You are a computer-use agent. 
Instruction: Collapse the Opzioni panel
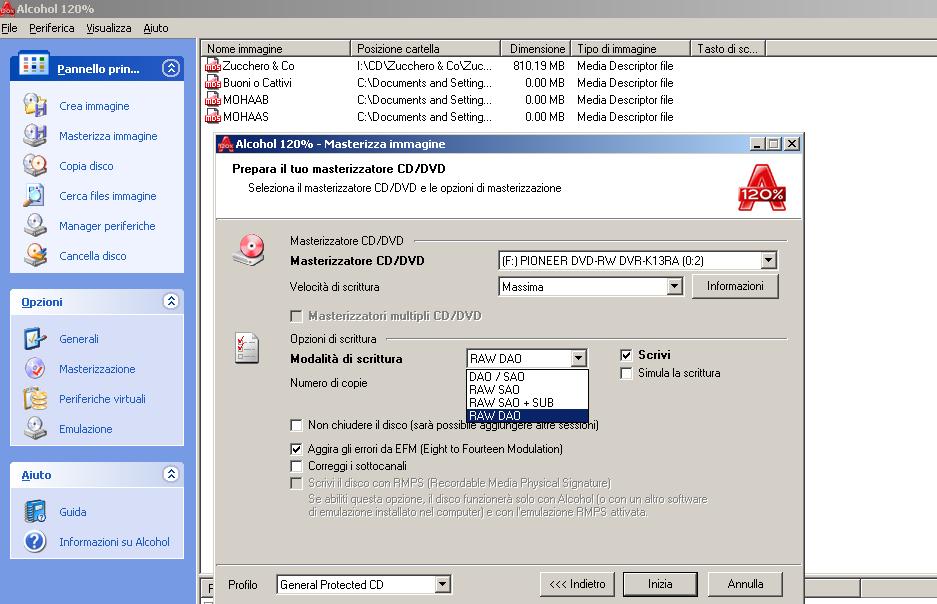point(171,301)
